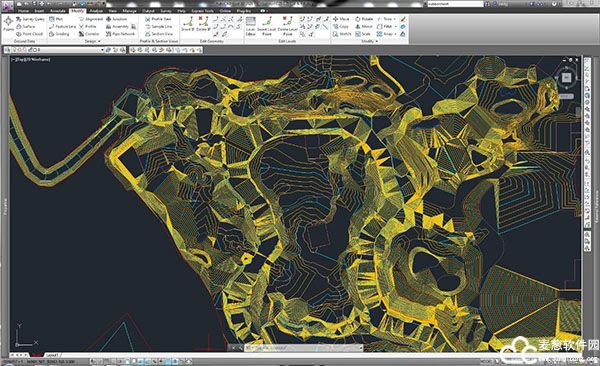The image size is (600, 366).
Task: Select the Alignment tool
Action: pyautogui.click(x=91, y=19)
